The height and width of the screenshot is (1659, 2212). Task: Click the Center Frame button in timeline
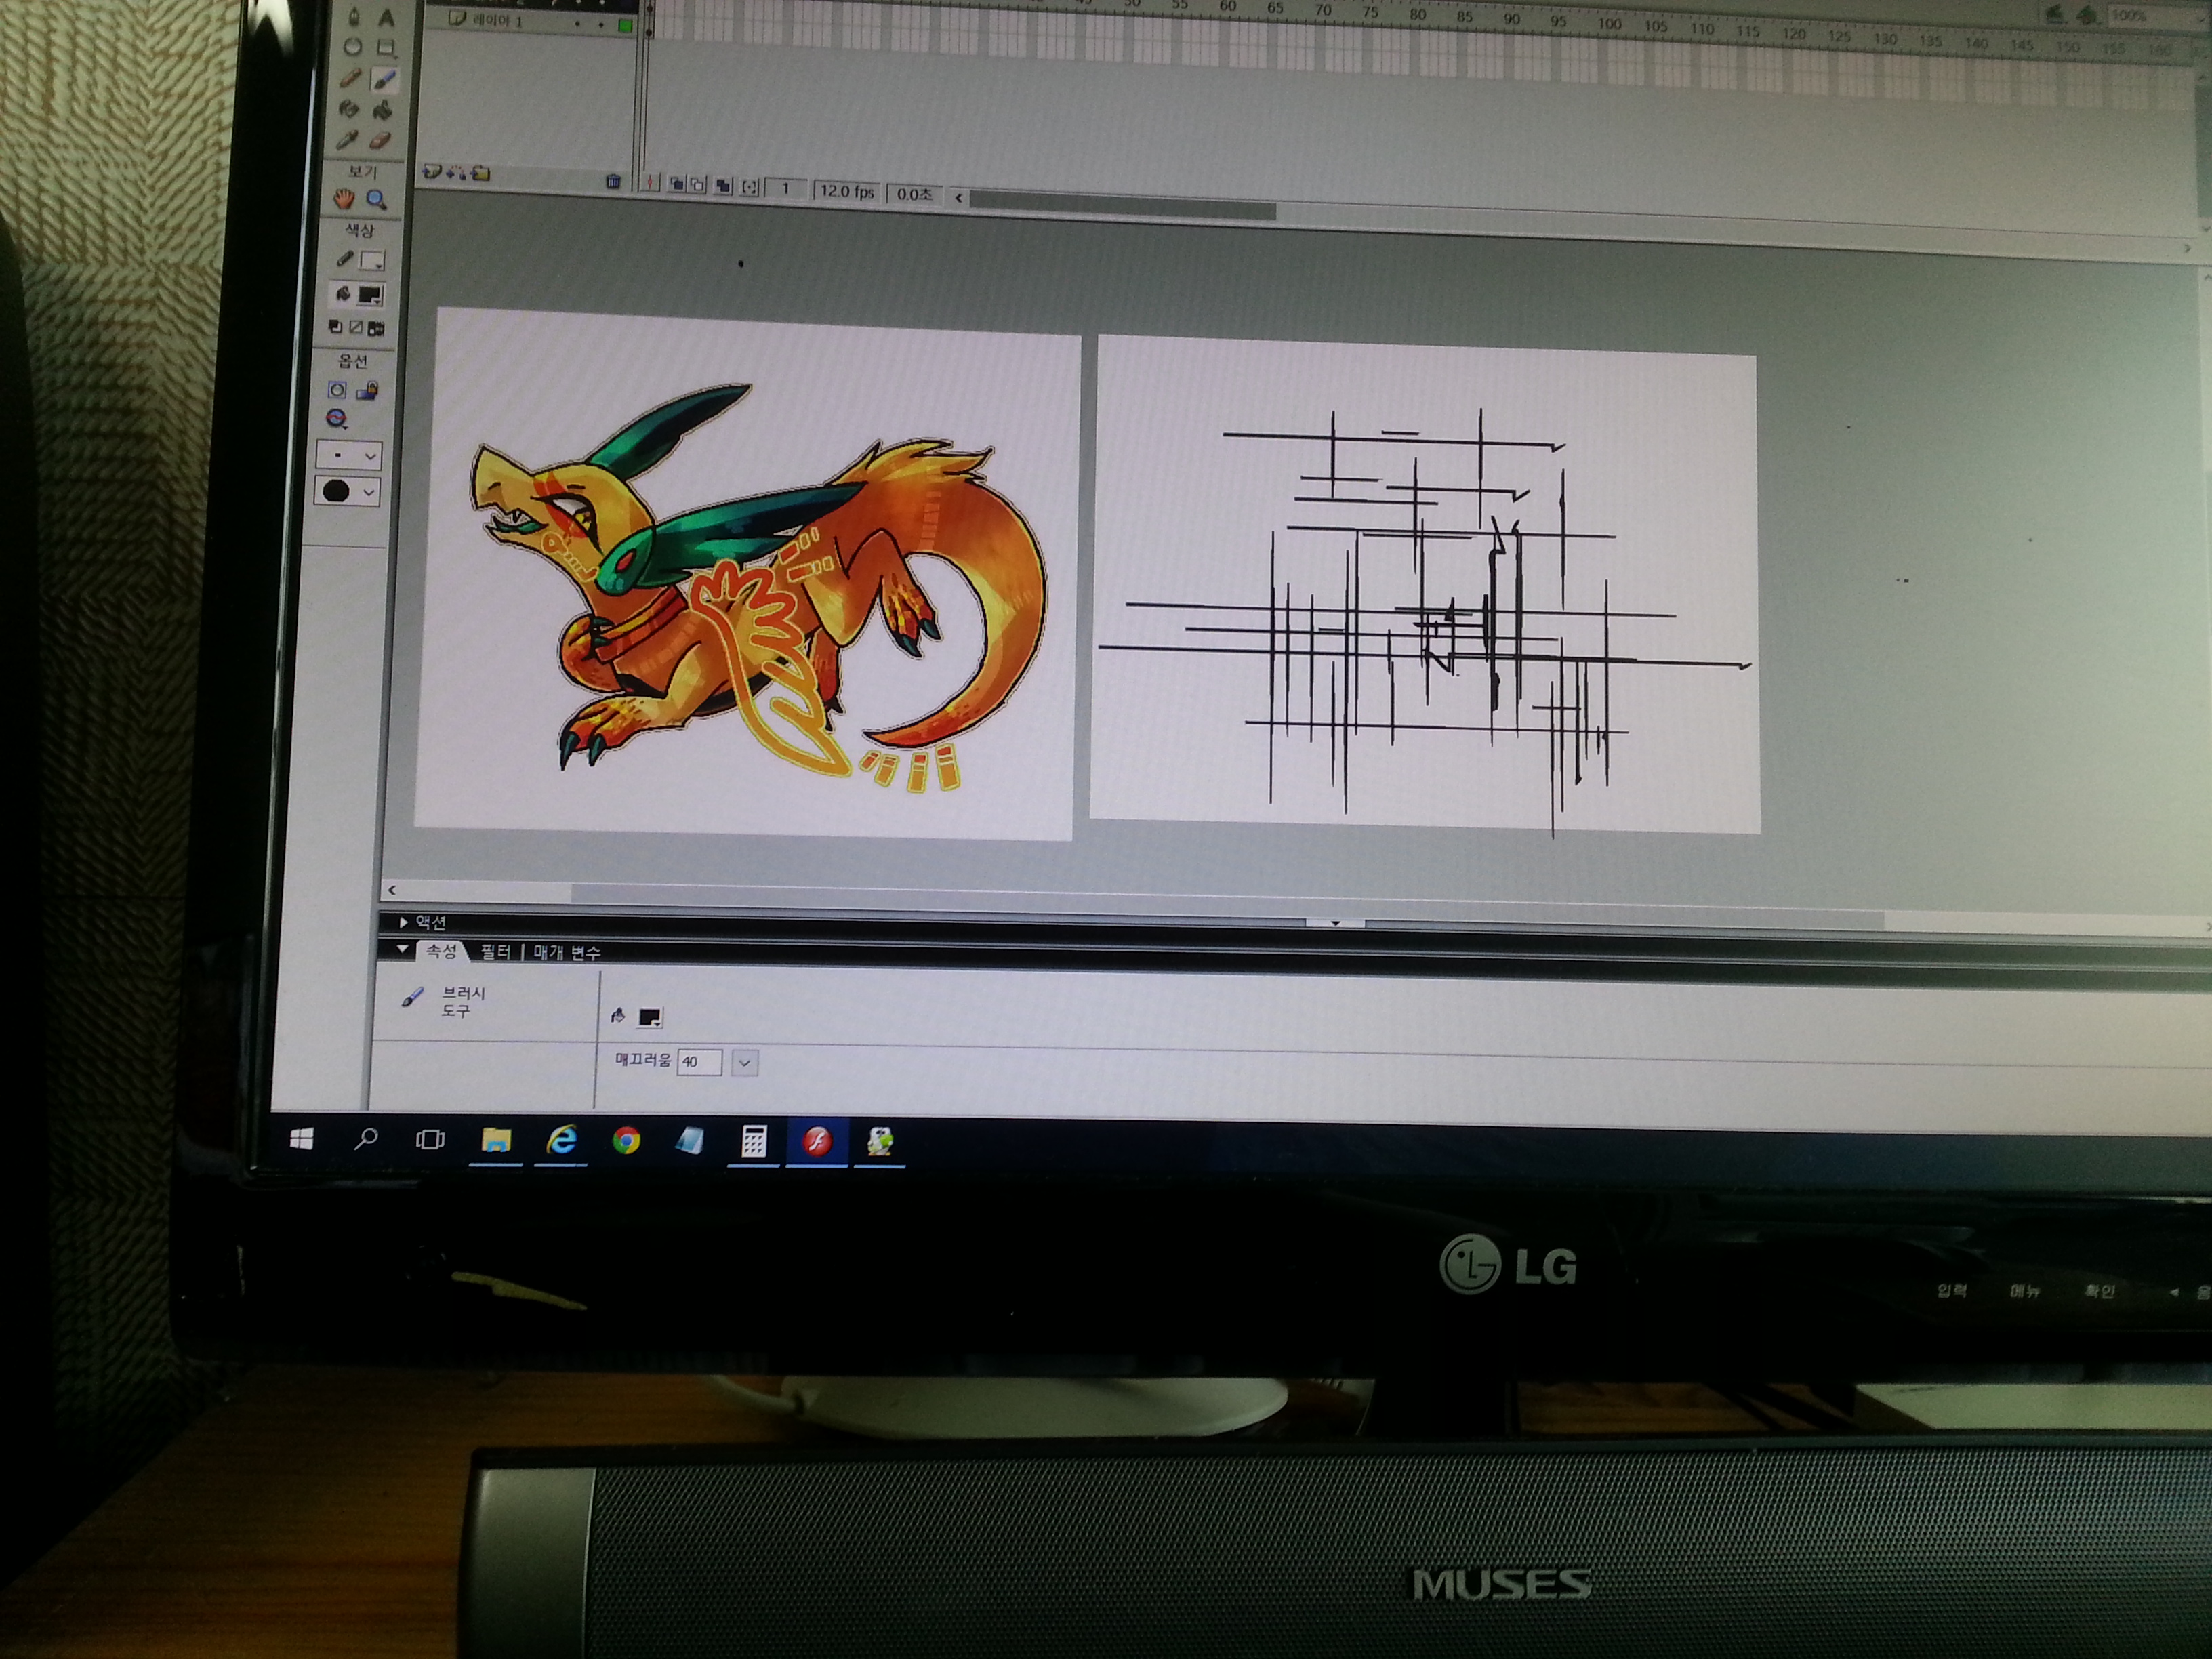click(x=651, y=183)
